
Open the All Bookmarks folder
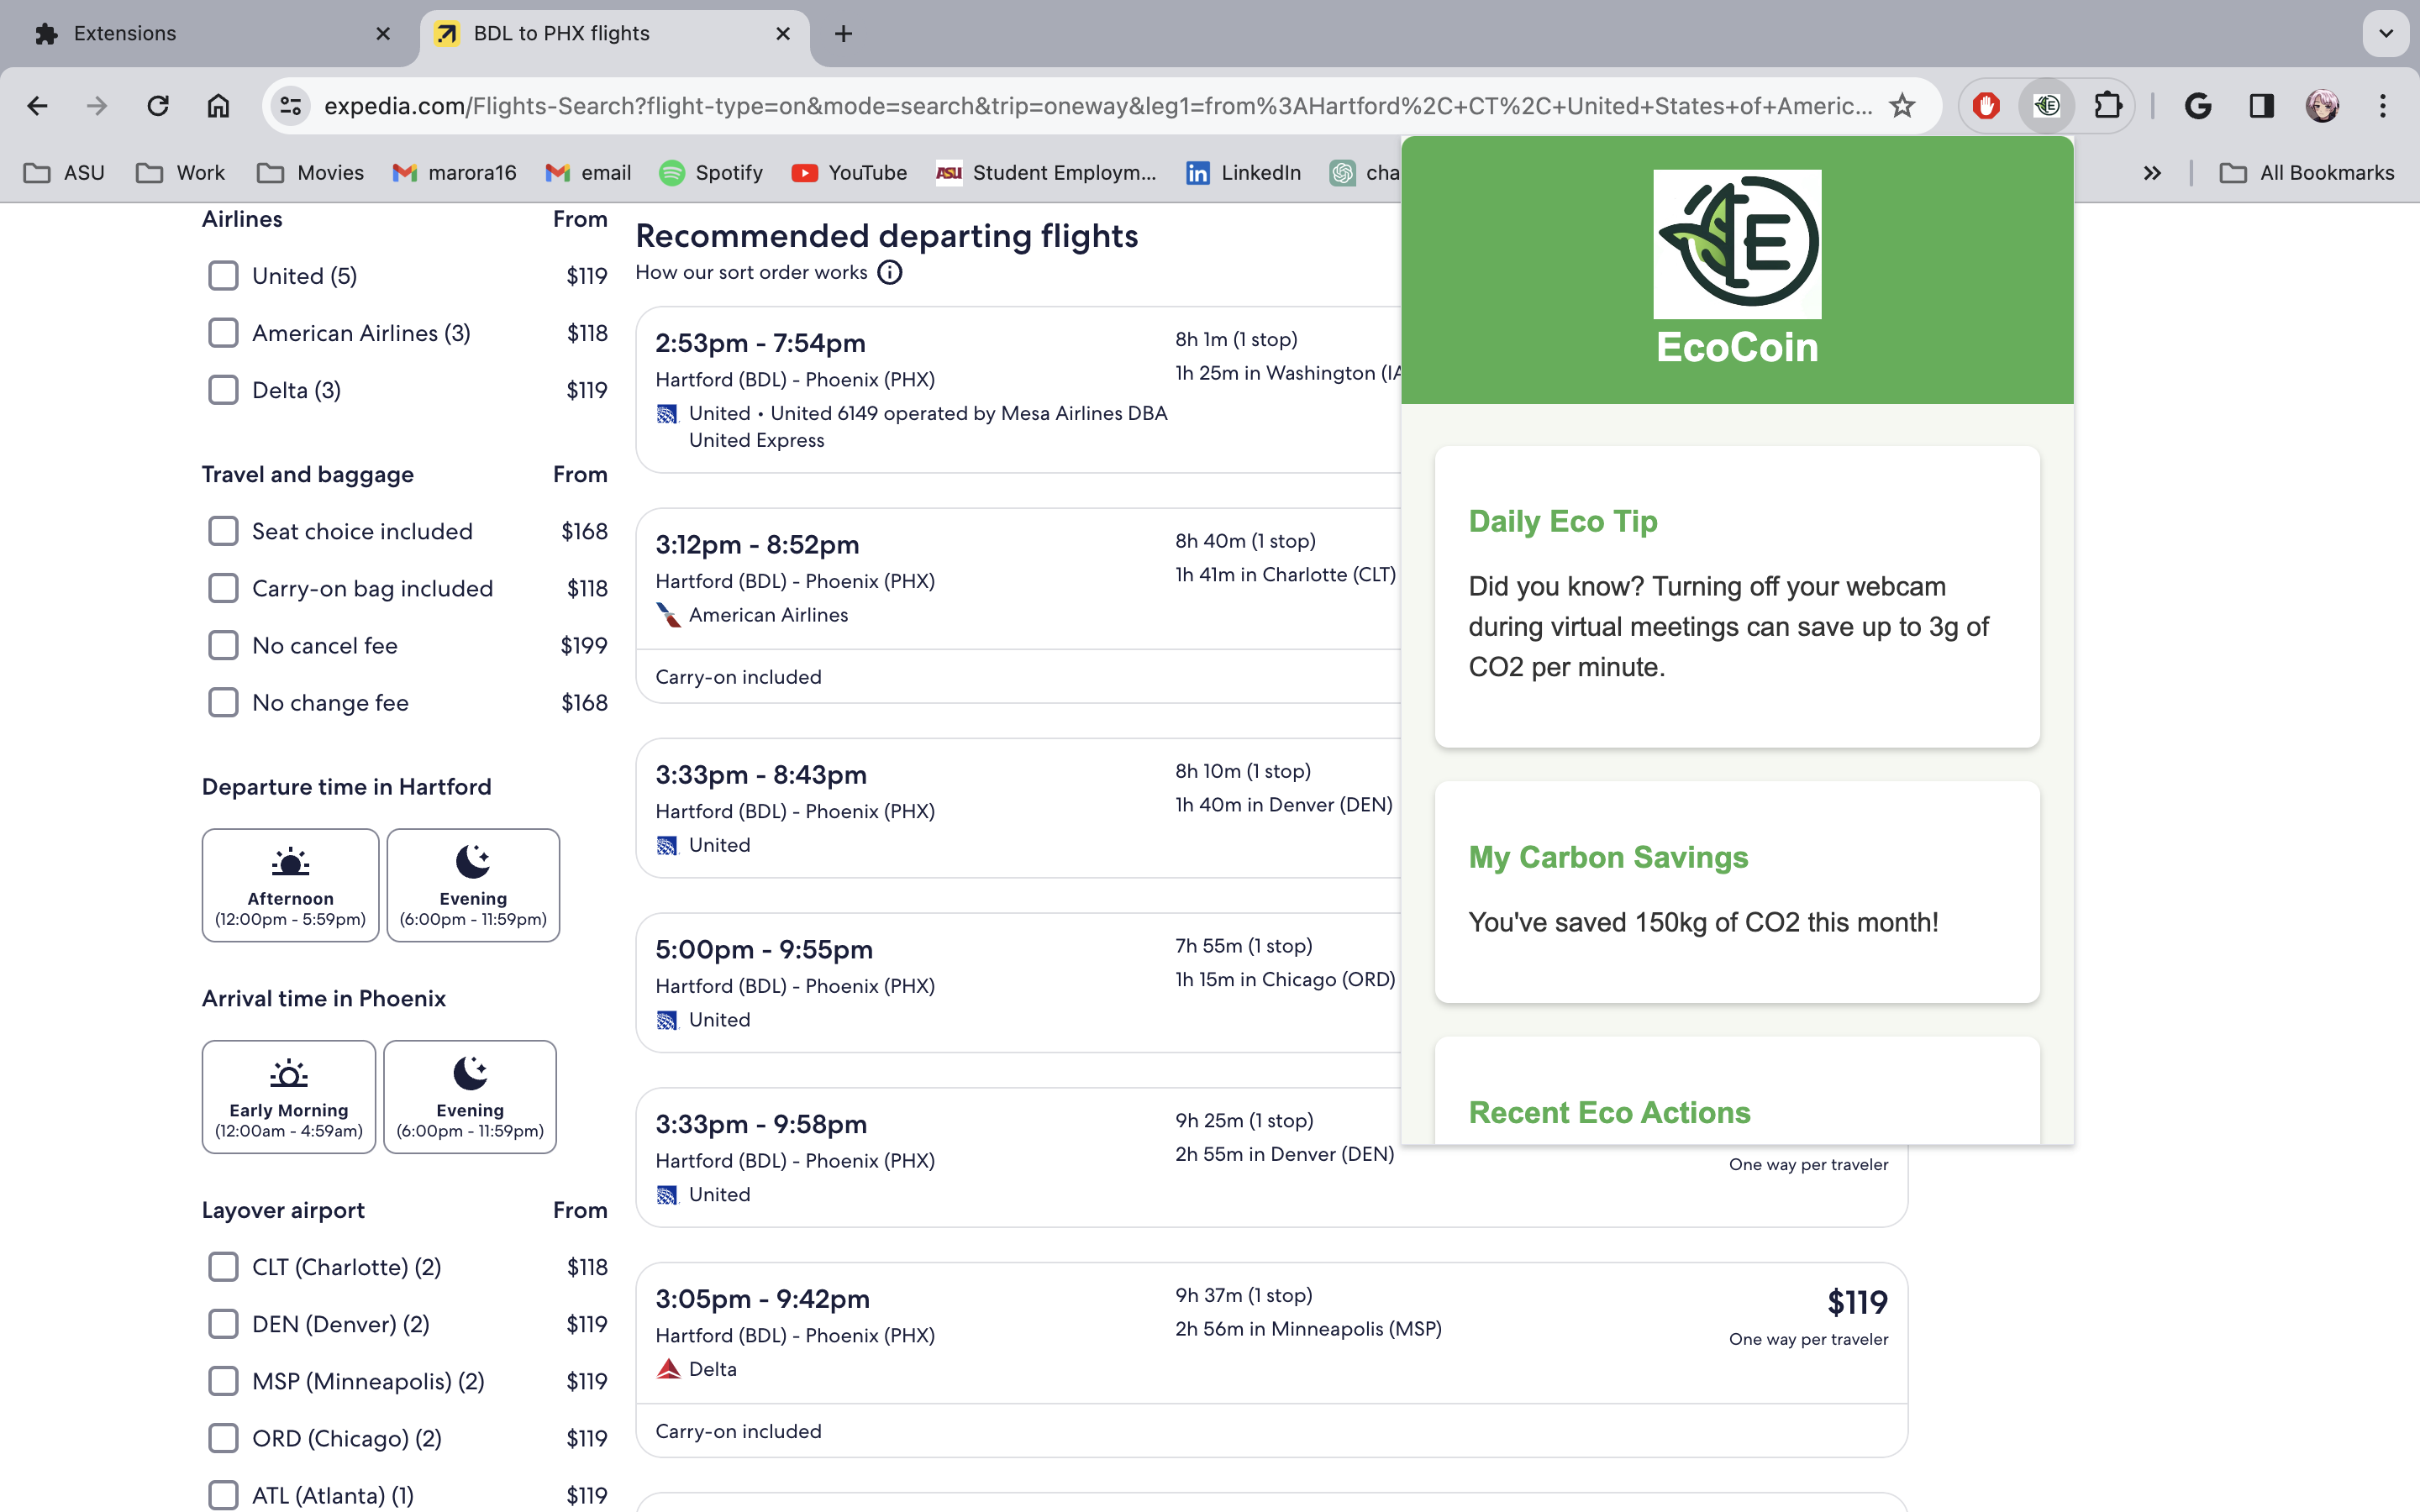pos(2307,173)
